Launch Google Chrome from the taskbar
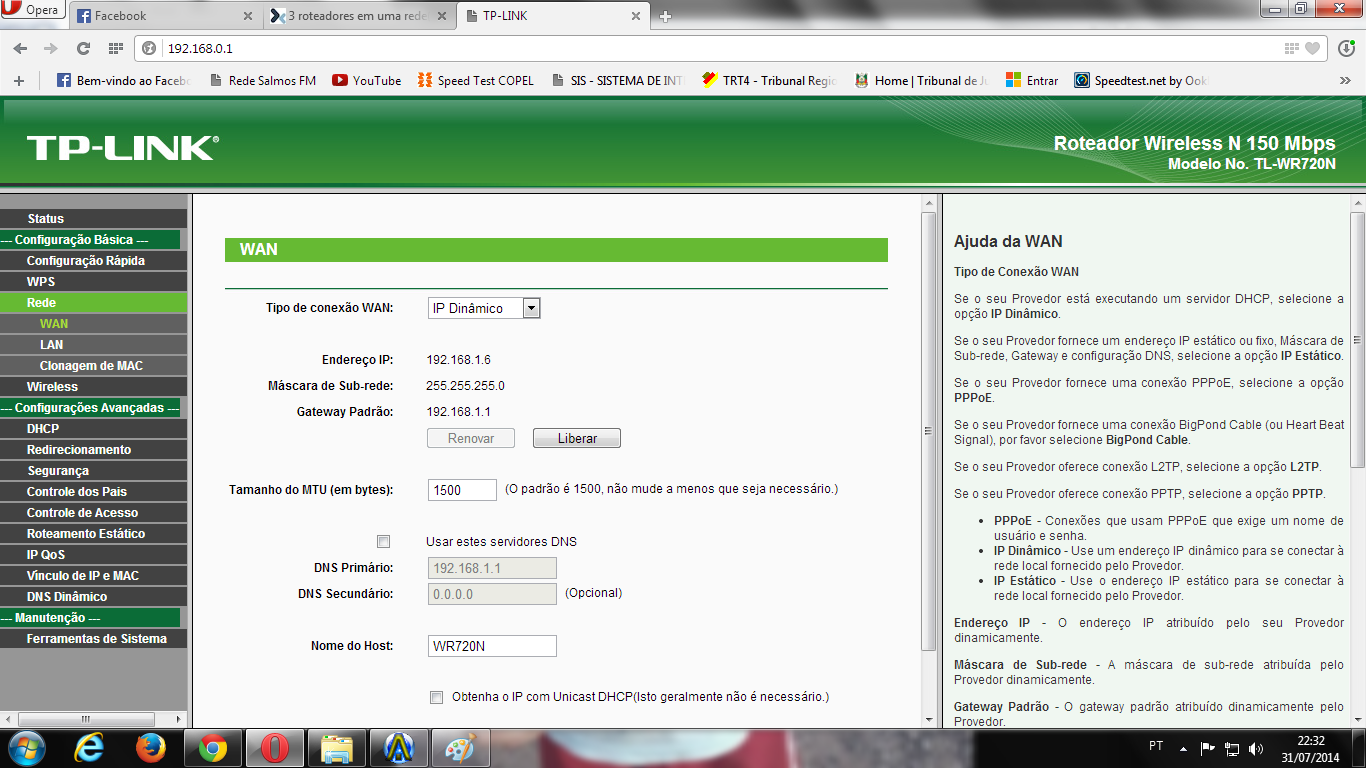 [x=212, y=748]
